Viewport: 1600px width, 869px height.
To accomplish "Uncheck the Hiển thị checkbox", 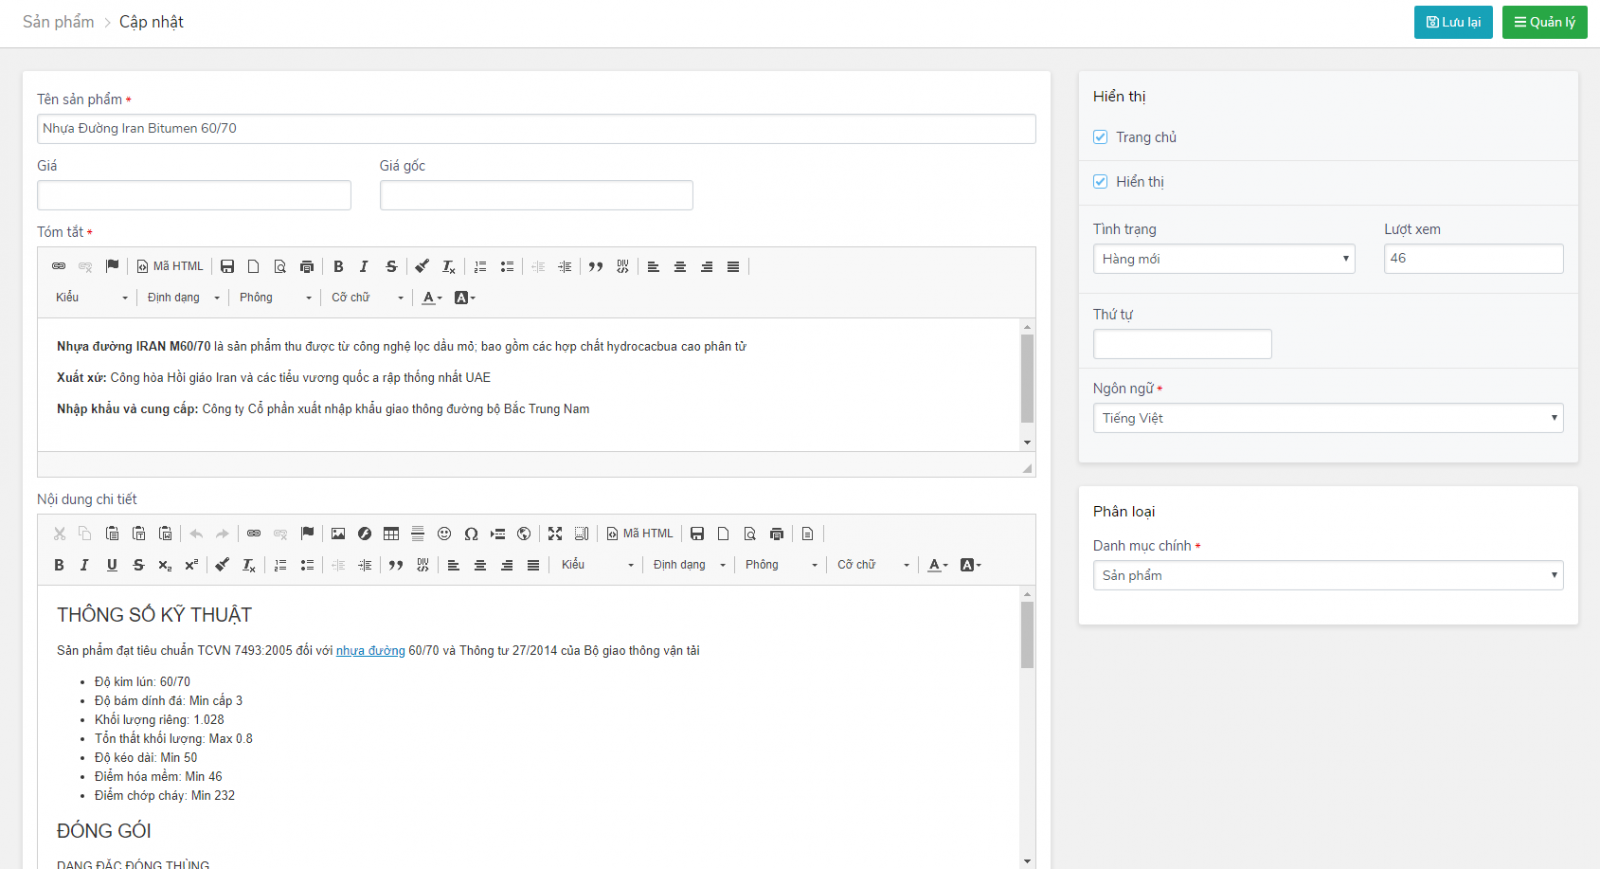I will (x=1100, y=182).
